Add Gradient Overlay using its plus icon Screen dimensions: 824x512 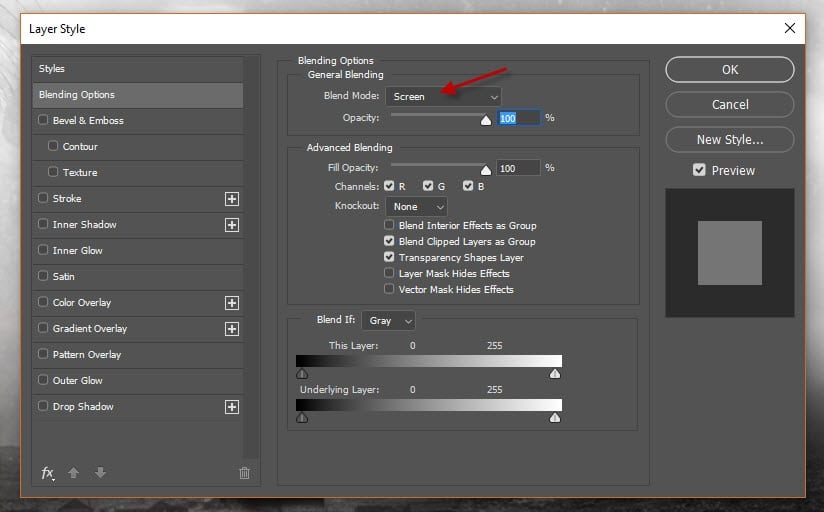[x=232, y=329]
